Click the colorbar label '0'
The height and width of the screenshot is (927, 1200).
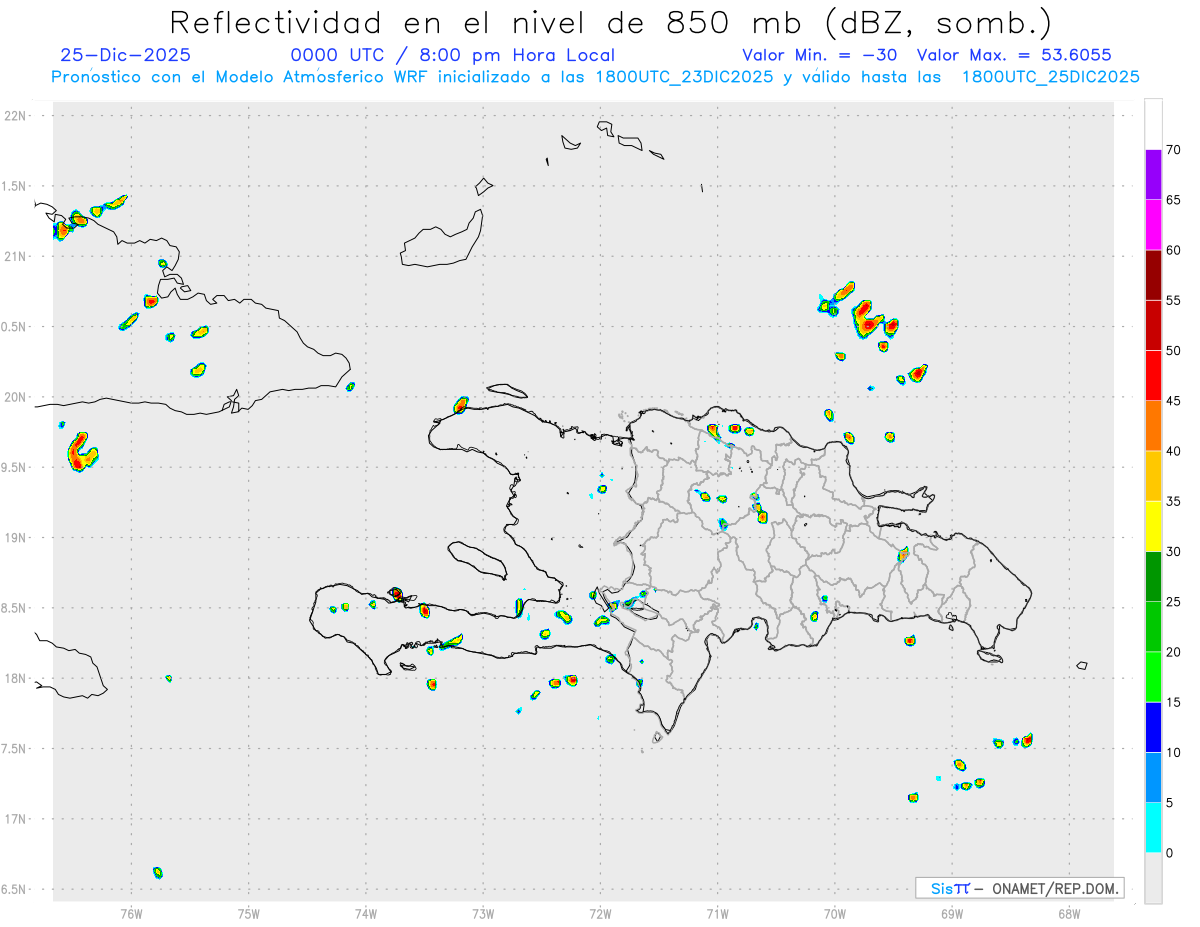(x=1170, y=853)
